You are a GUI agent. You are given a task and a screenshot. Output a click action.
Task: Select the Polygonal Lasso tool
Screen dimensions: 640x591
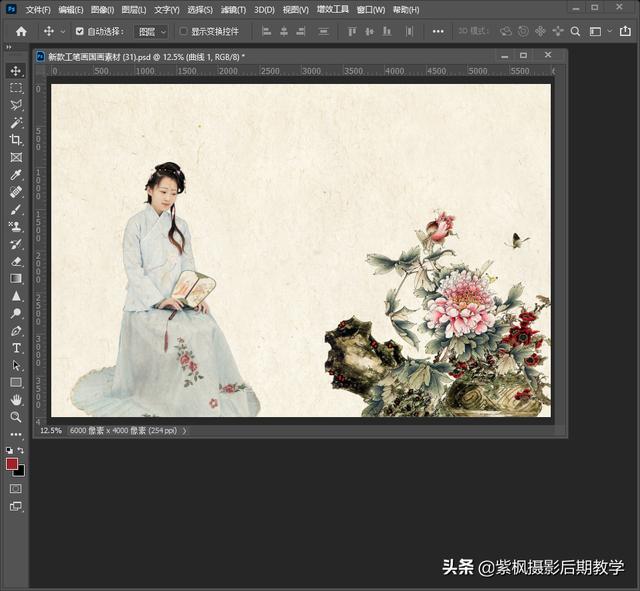pyautogui.click(x=16, y=105)
